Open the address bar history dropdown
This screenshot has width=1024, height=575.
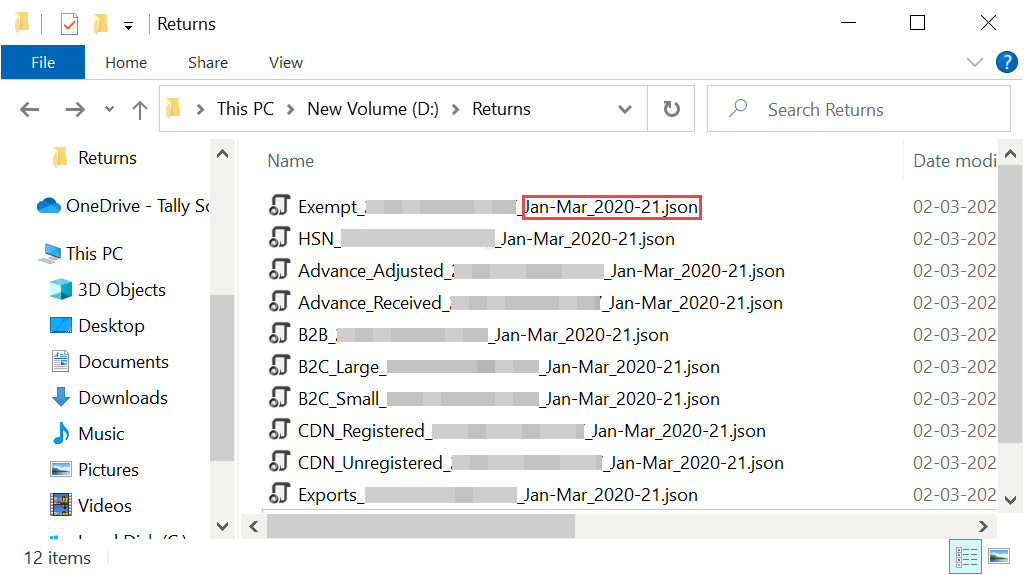pos(625,109)
